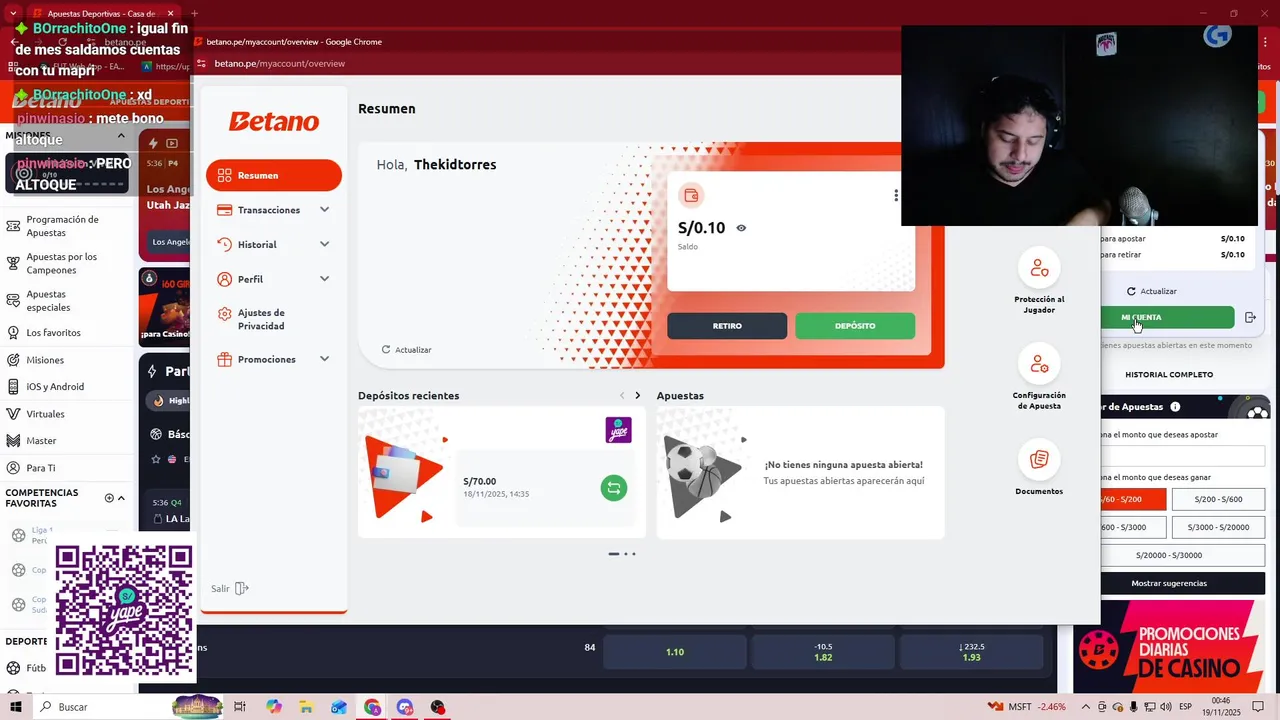Click logout icon beside MI CUENTA
The width and height of the screenshot is (1280, 720).
[1250, 317]
